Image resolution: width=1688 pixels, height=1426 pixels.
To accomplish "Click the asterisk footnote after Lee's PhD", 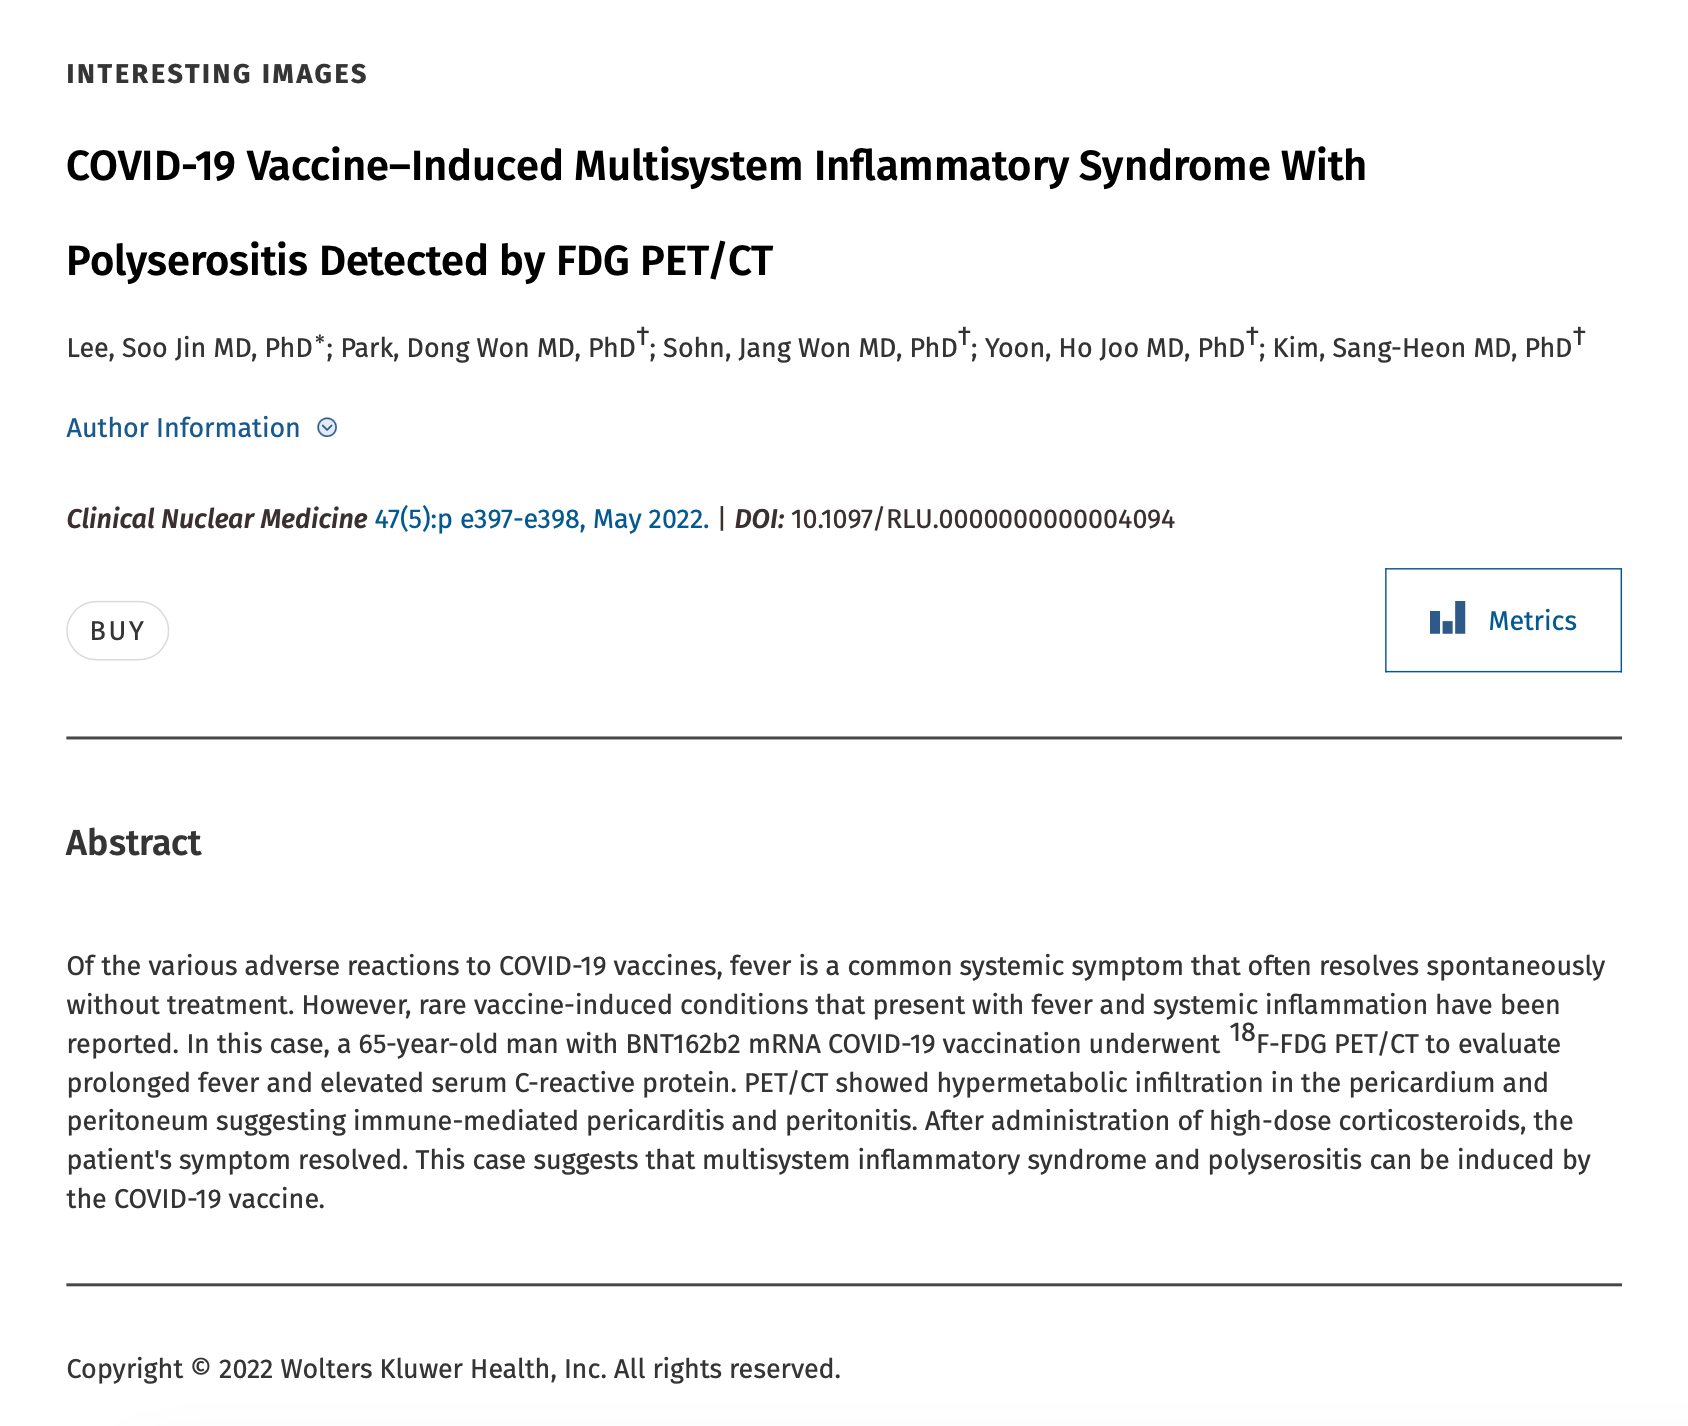I will tap(320, 342).
